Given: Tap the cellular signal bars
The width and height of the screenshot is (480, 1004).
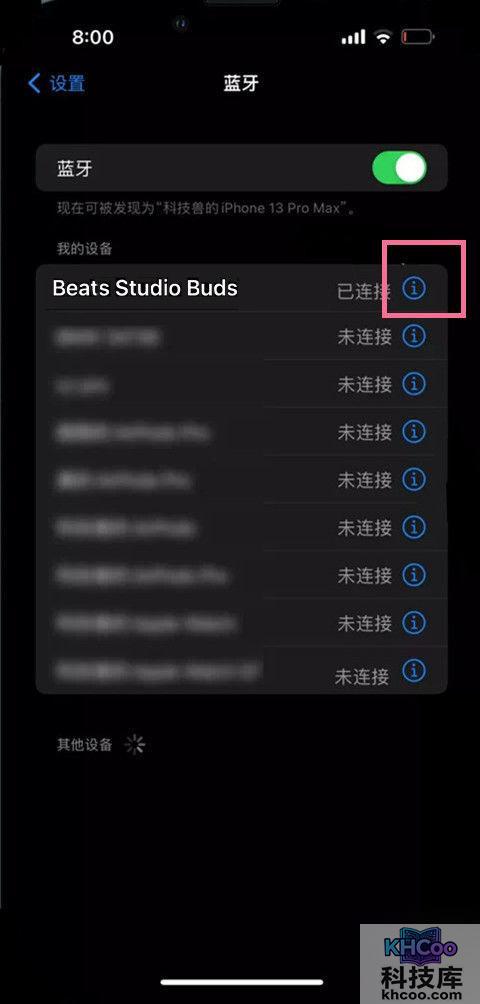Looking at the screenshot, I should (353, 37).
